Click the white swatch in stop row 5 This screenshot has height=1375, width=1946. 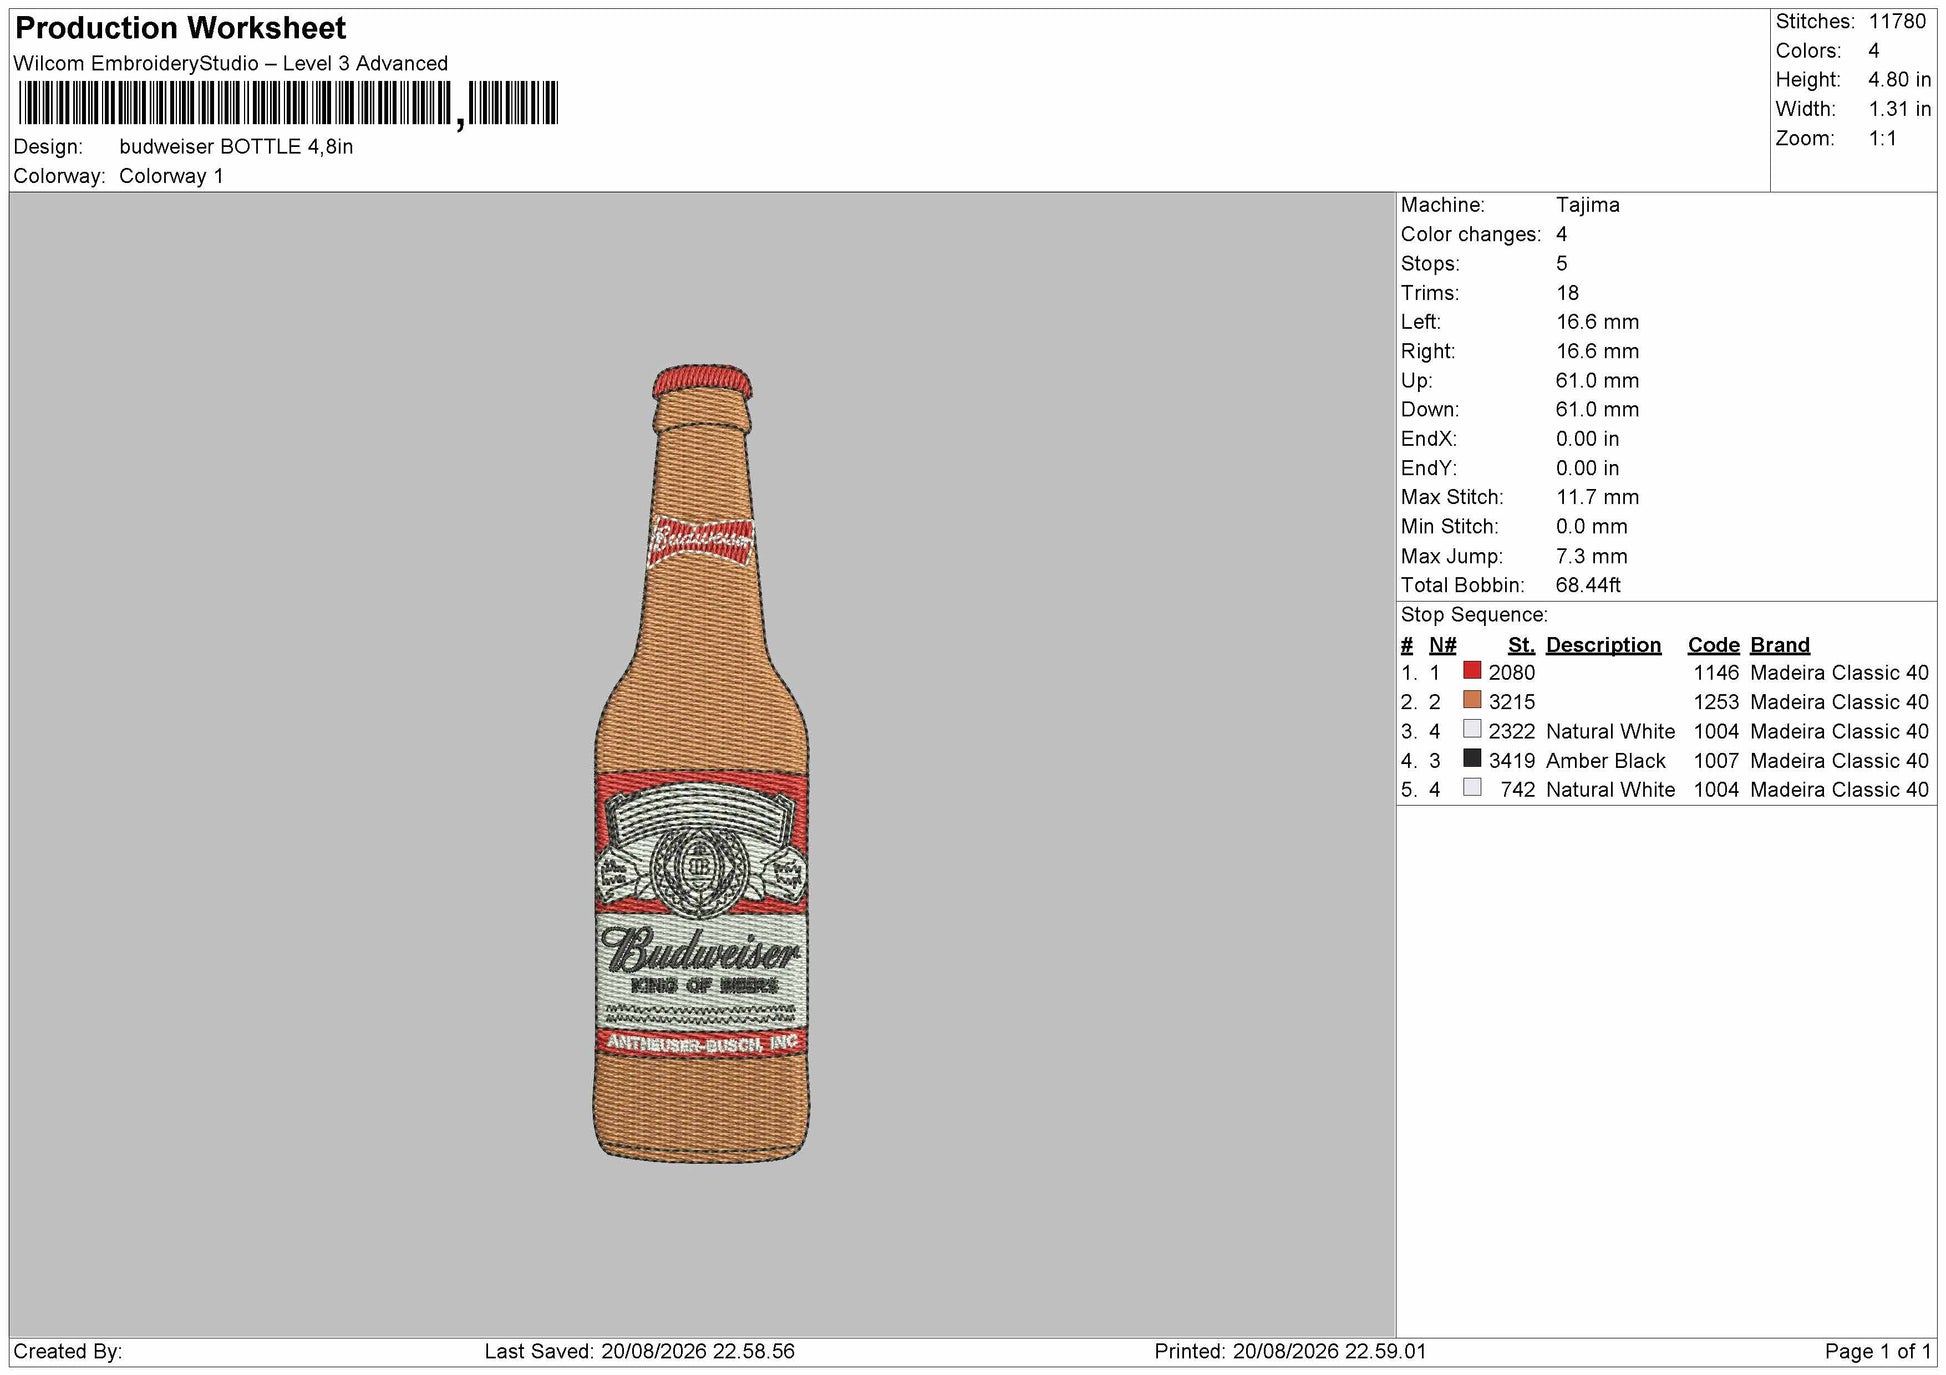point(1472,787)
